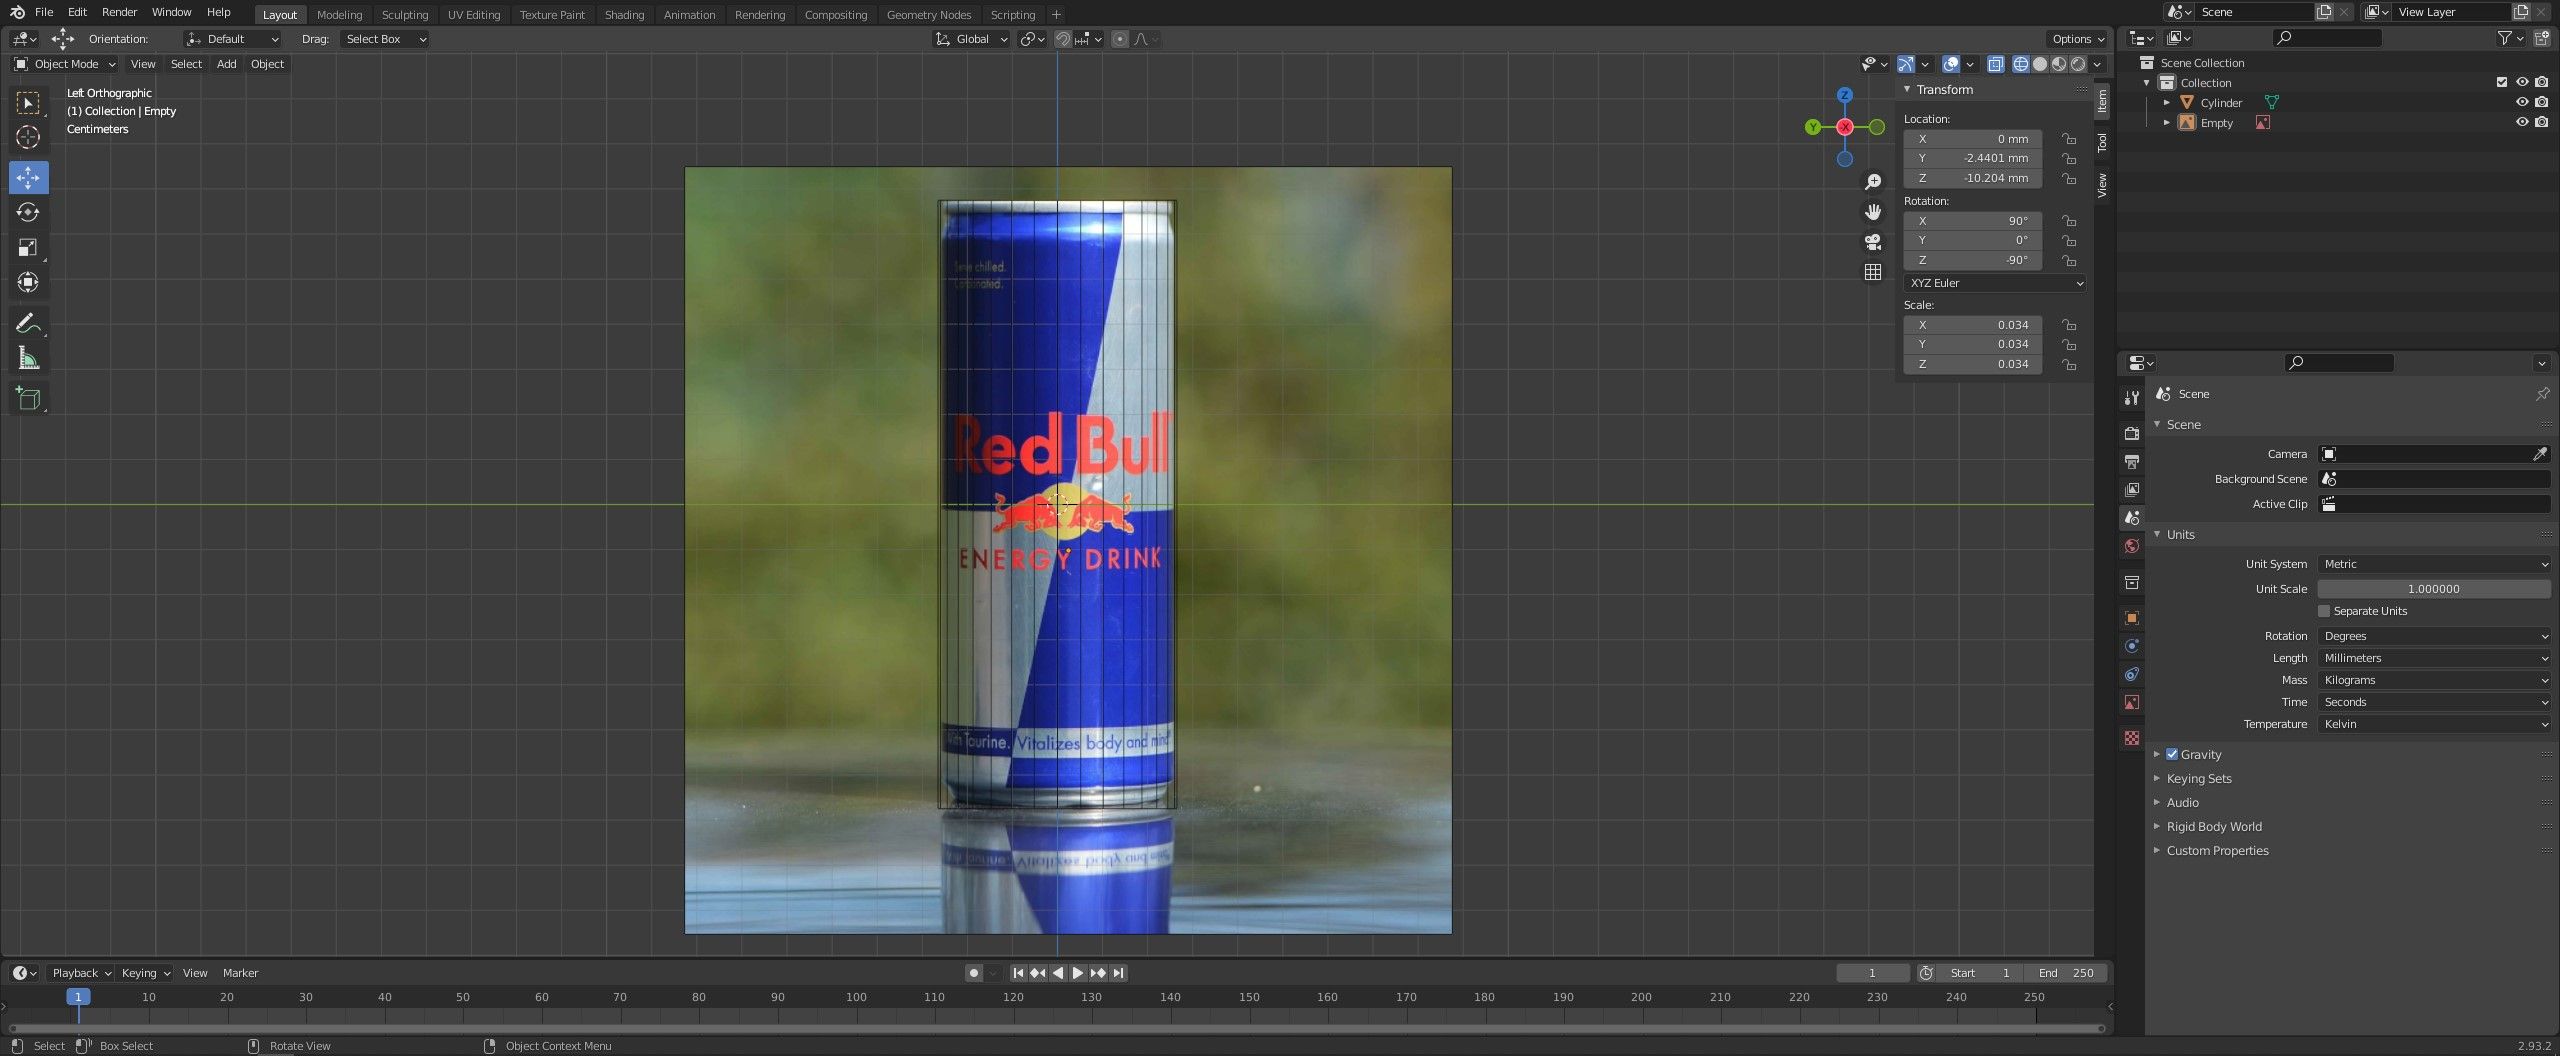Activate the Scale tool

(28, 247)
